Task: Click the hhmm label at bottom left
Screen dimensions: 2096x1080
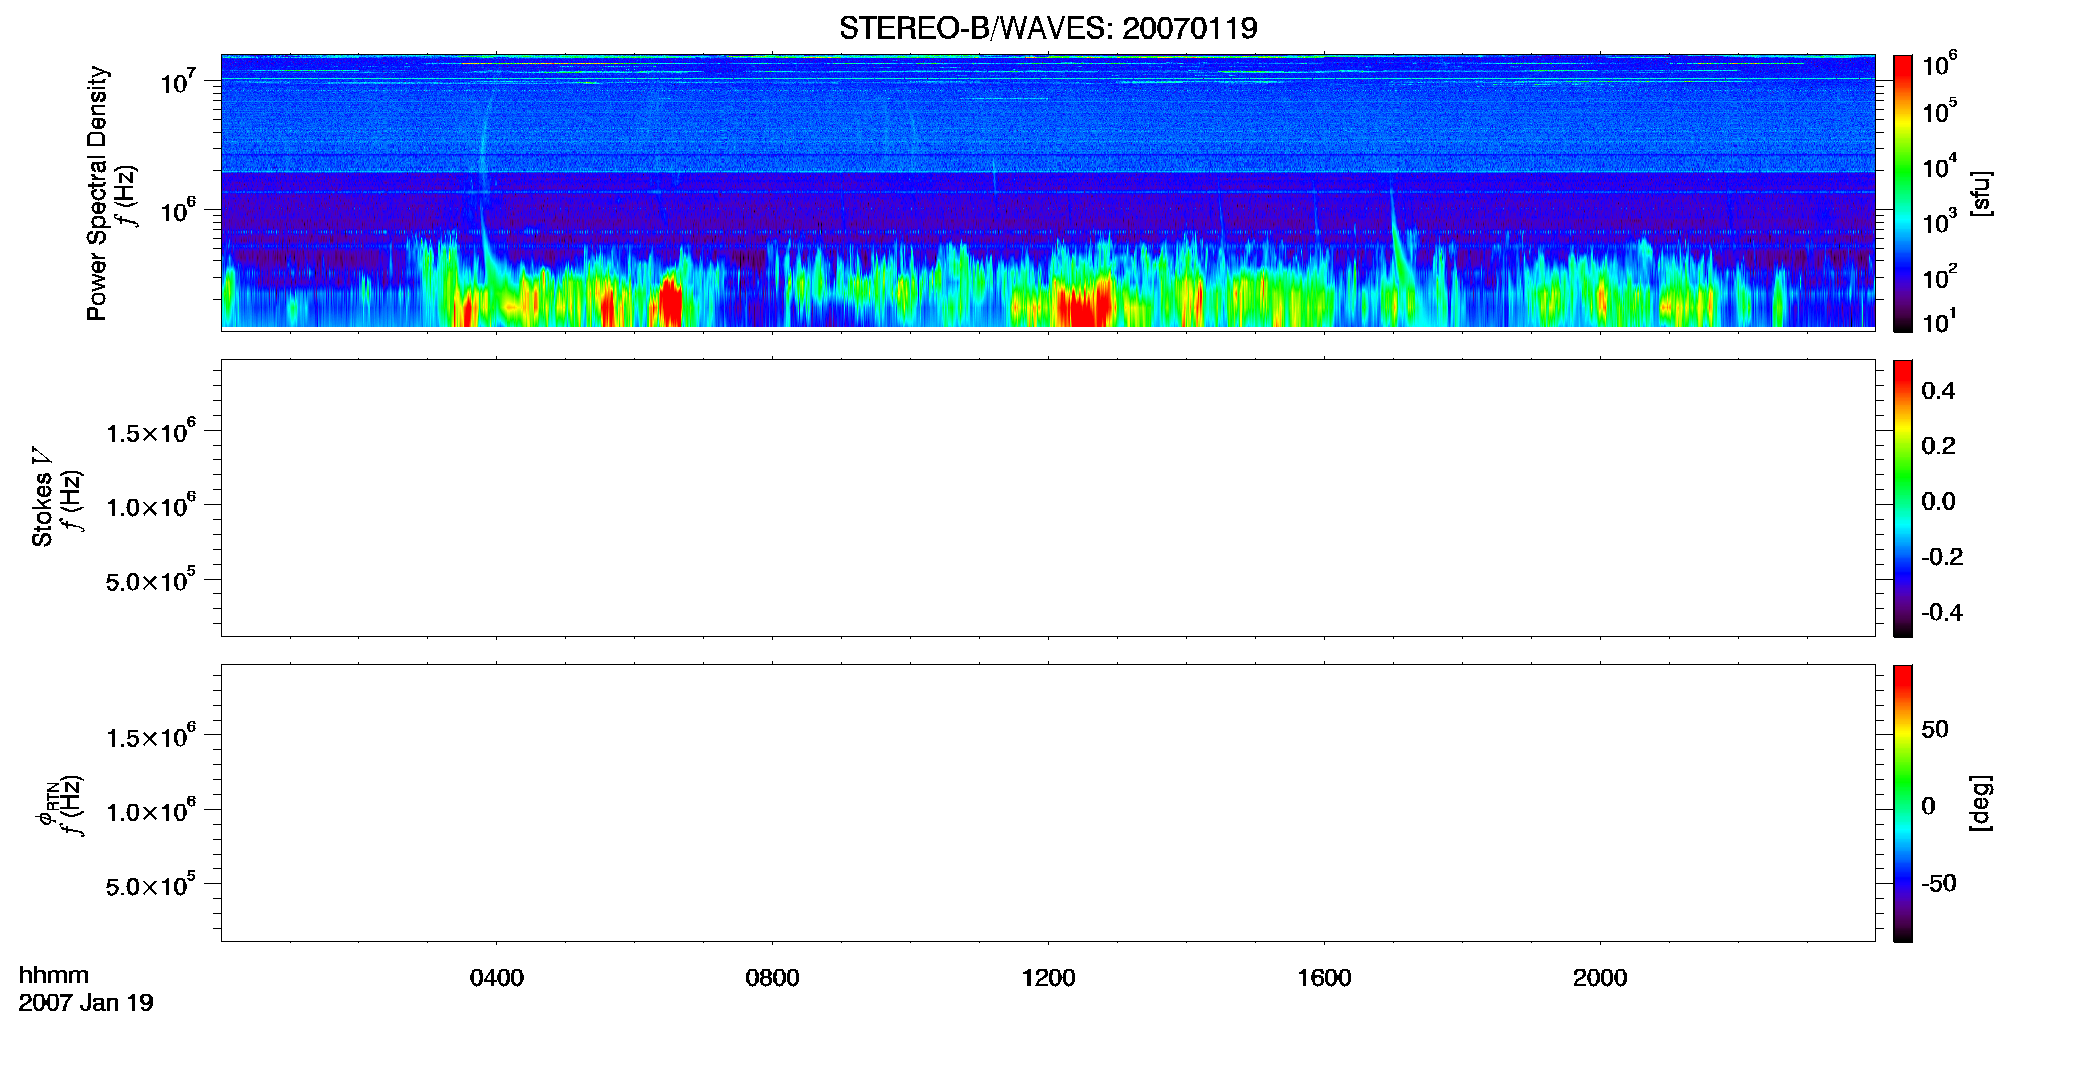Action: [54, 975]
